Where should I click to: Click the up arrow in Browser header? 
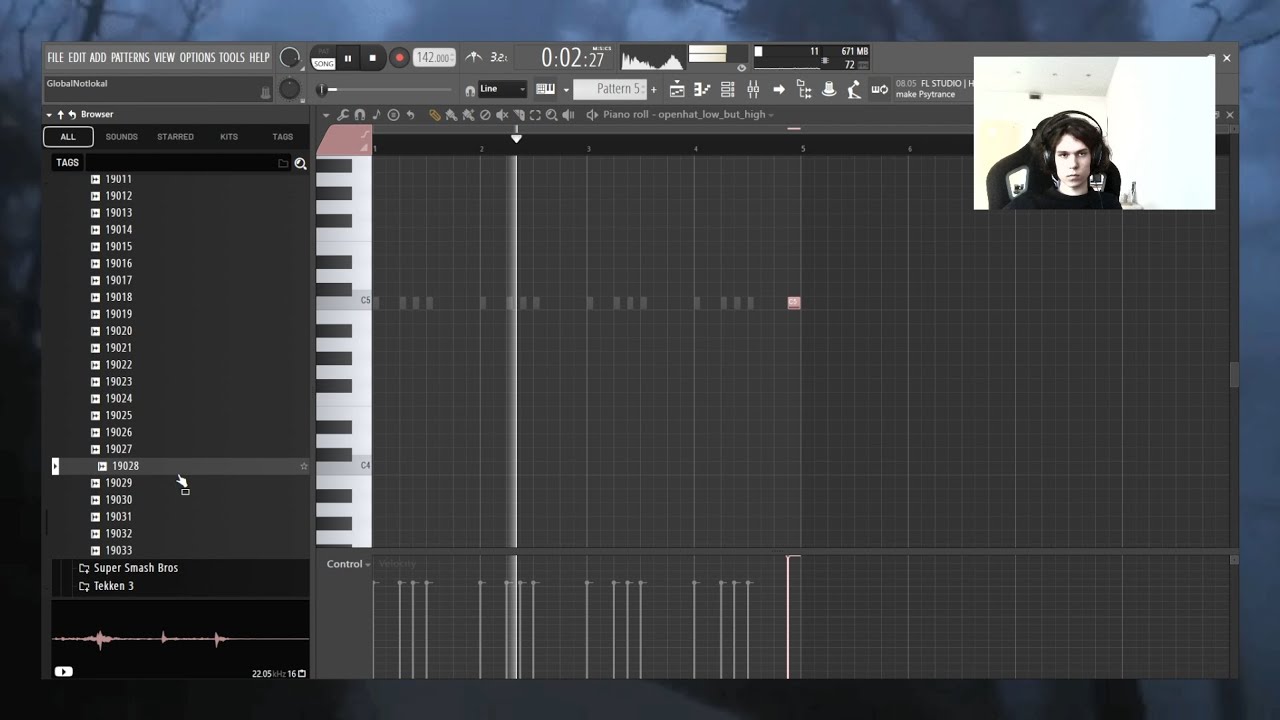pyautogui.click(x=60, y=114)
